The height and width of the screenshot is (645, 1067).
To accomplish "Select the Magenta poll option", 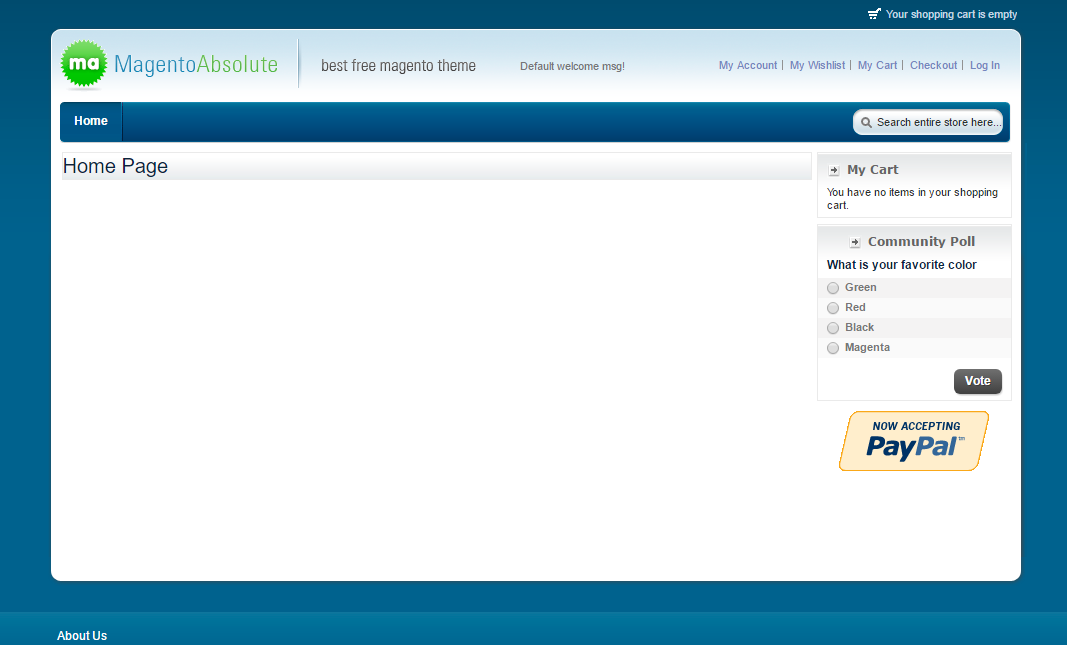I will [833, 348].
